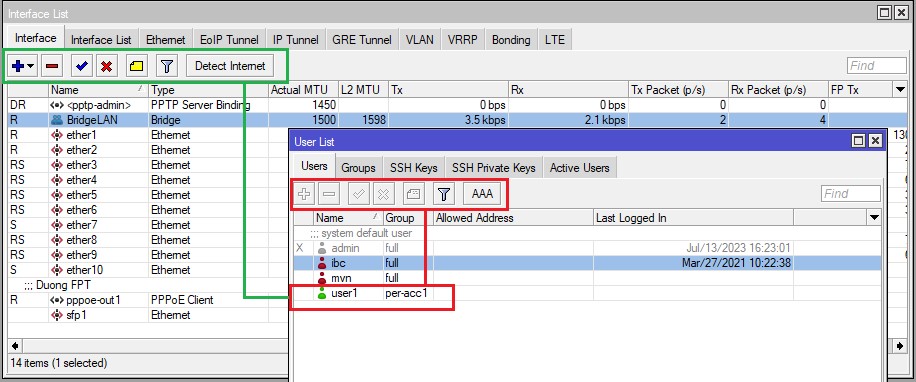916x382 pixels.
Task: Click the greyed checkmark Enable user button
Action: 359,194
